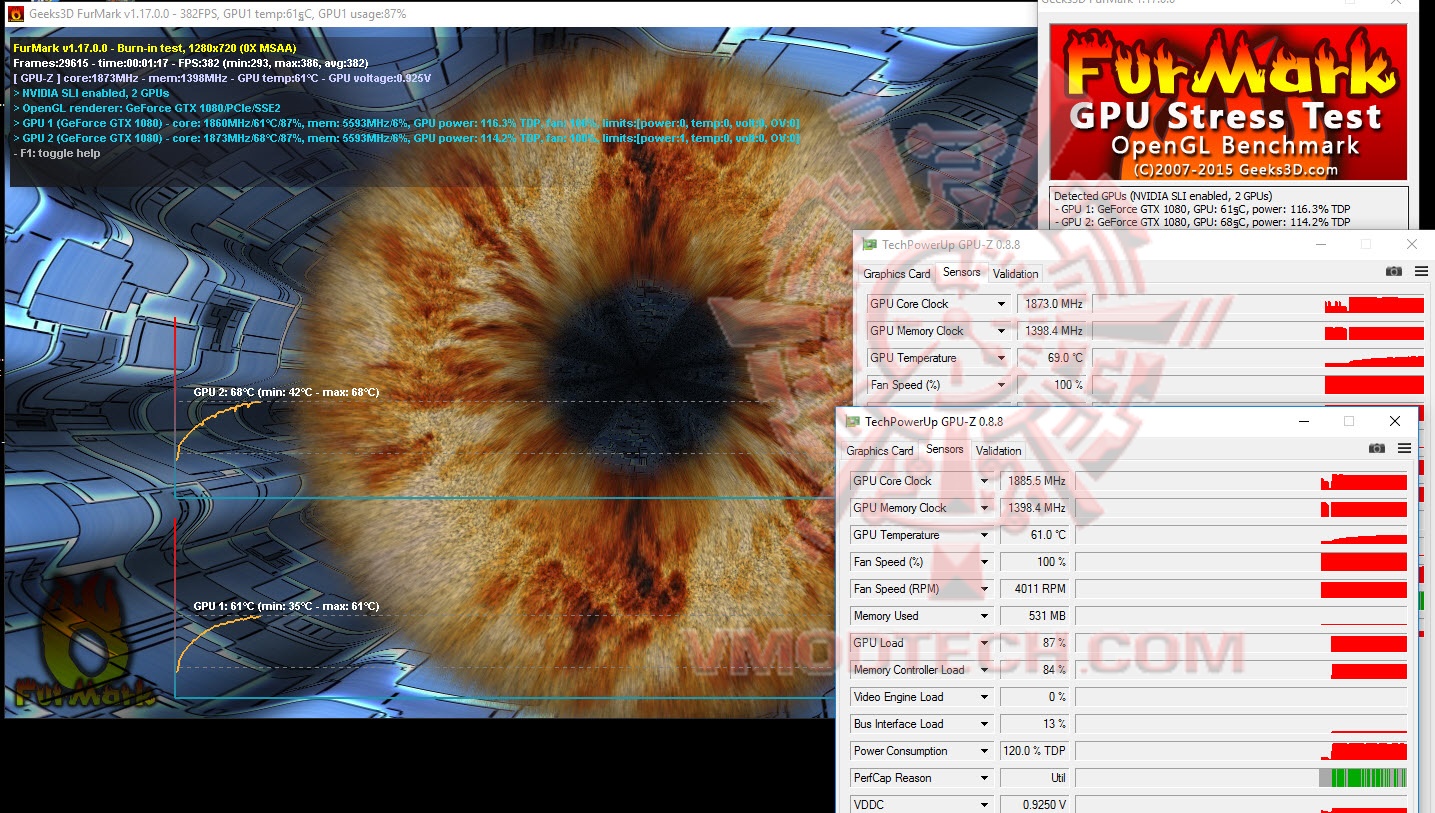
Task: Open hamburger menu in background GPU-Z window
Action: coord(1421,272)
